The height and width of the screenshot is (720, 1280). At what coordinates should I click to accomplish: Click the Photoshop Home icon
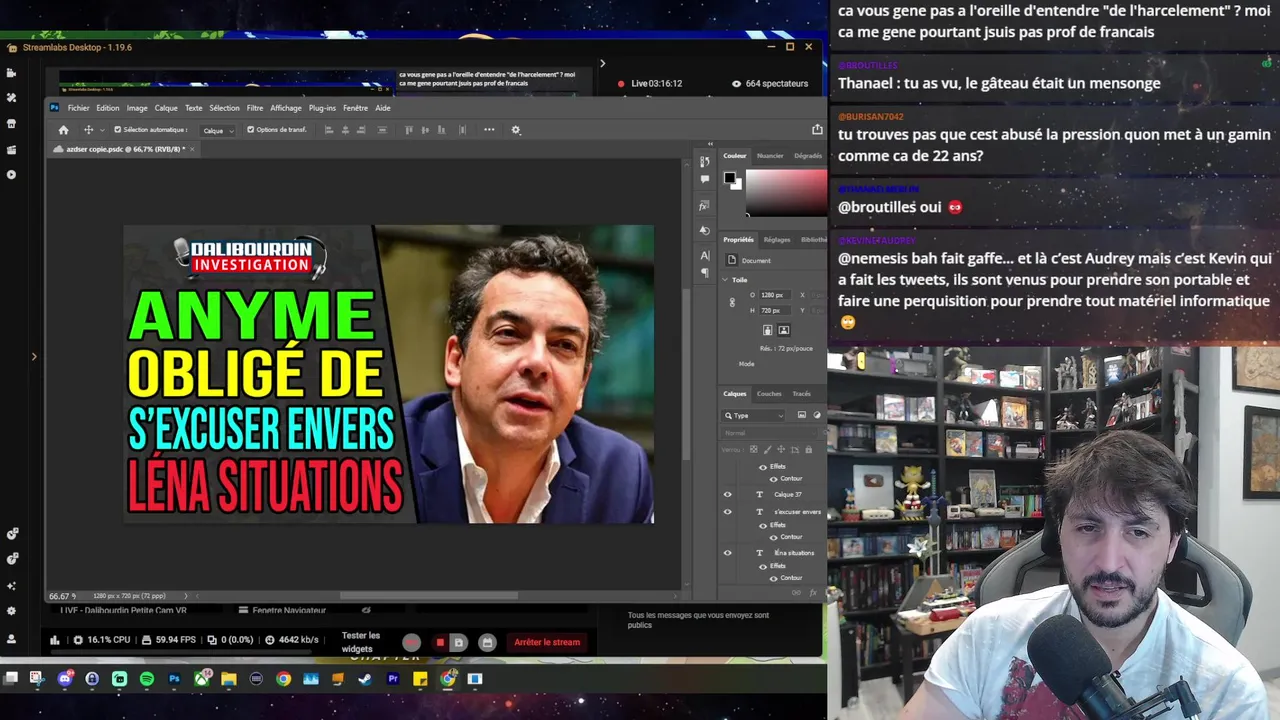[63, 130]
